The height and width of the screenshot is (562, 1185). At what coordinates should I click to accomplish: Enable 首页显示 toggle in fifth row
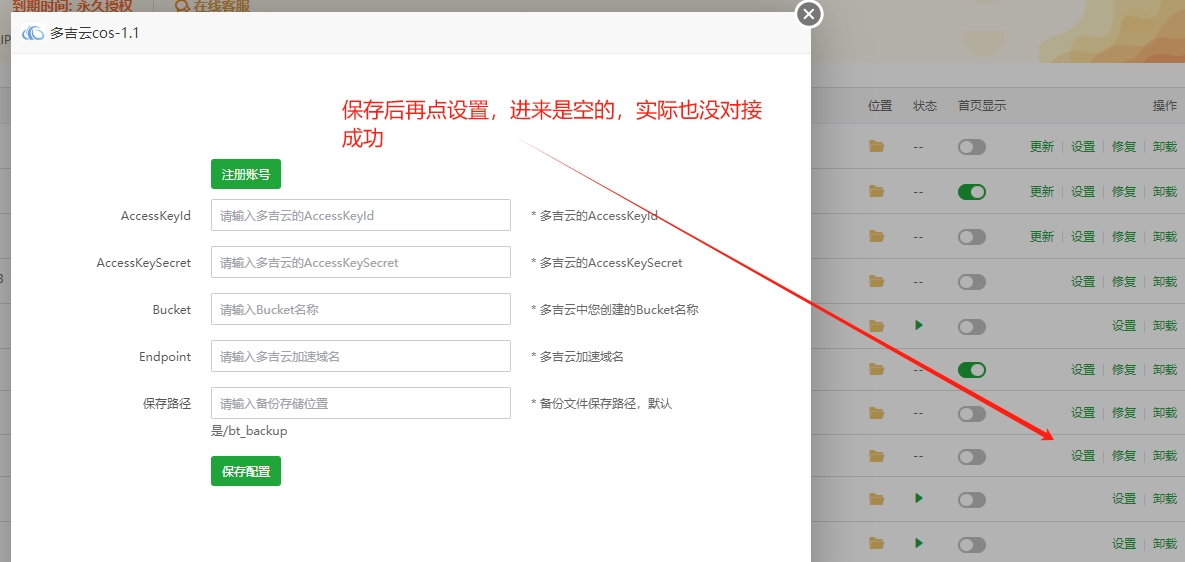click(972, 327)
